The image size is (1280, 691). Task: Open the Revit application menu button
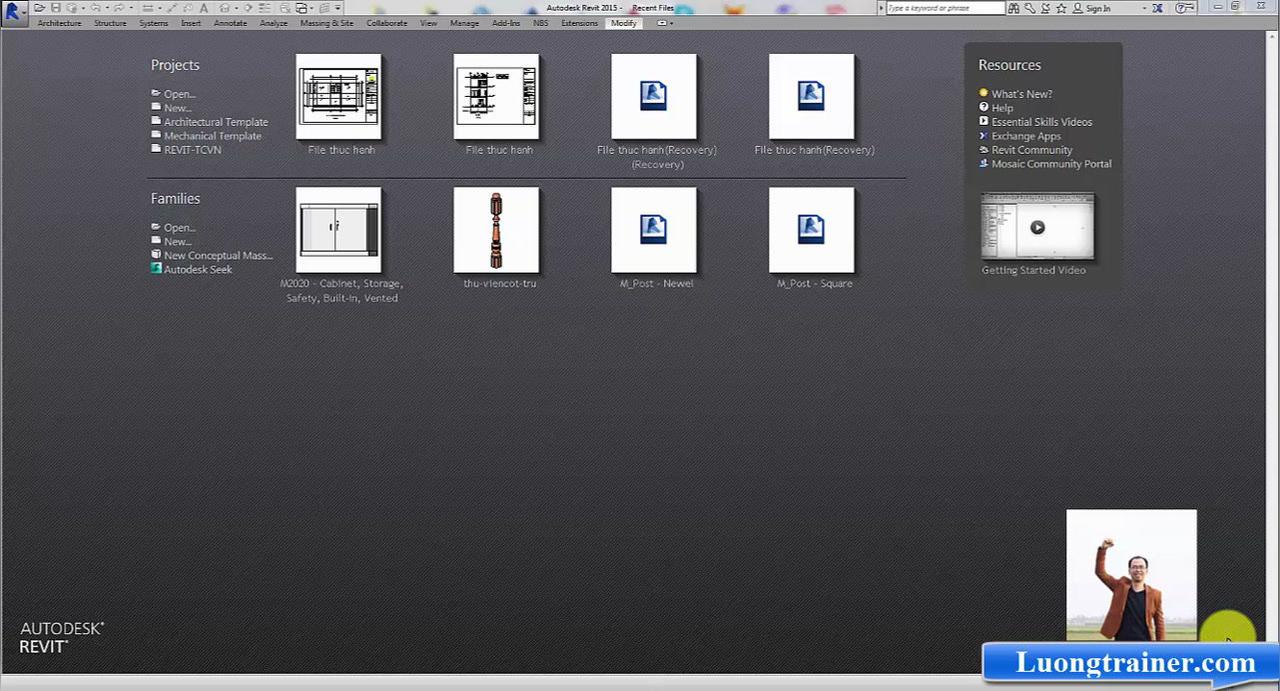pyautogui.click(x=13, y=13)
